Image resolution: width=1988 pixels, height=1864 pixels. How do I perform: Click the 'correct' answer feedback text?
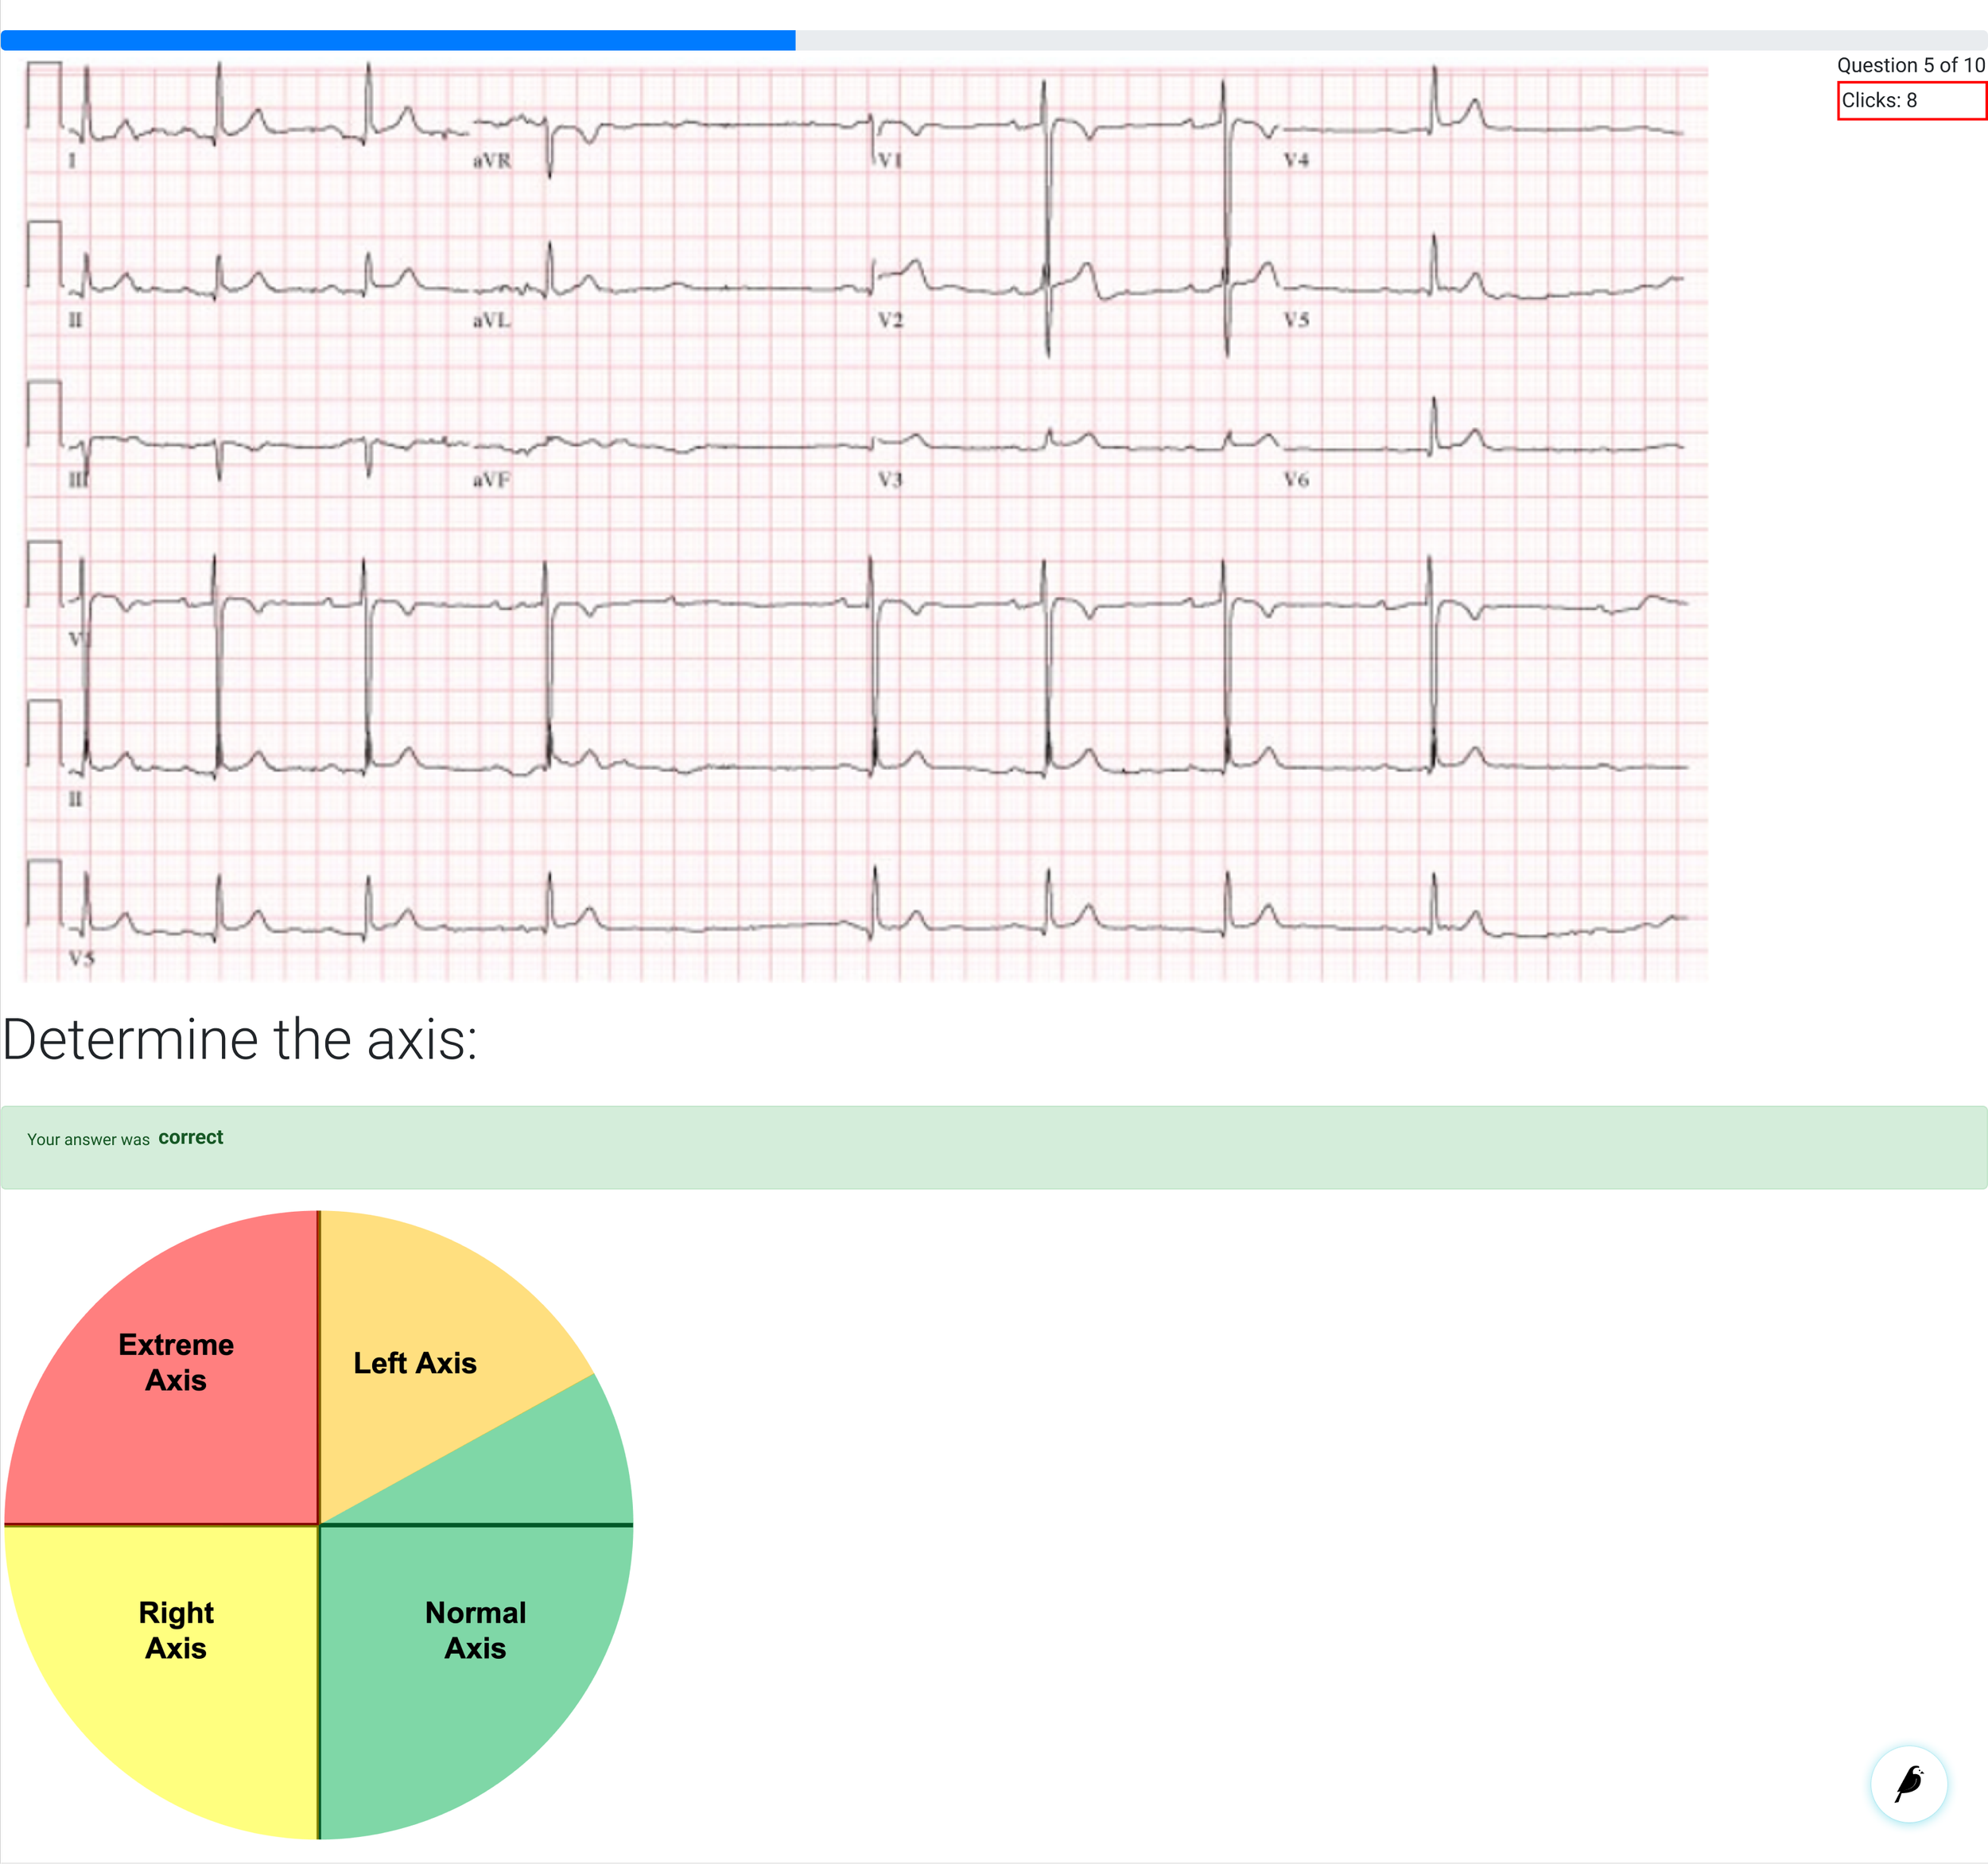pyautogui.click(x=191, y=1138)
